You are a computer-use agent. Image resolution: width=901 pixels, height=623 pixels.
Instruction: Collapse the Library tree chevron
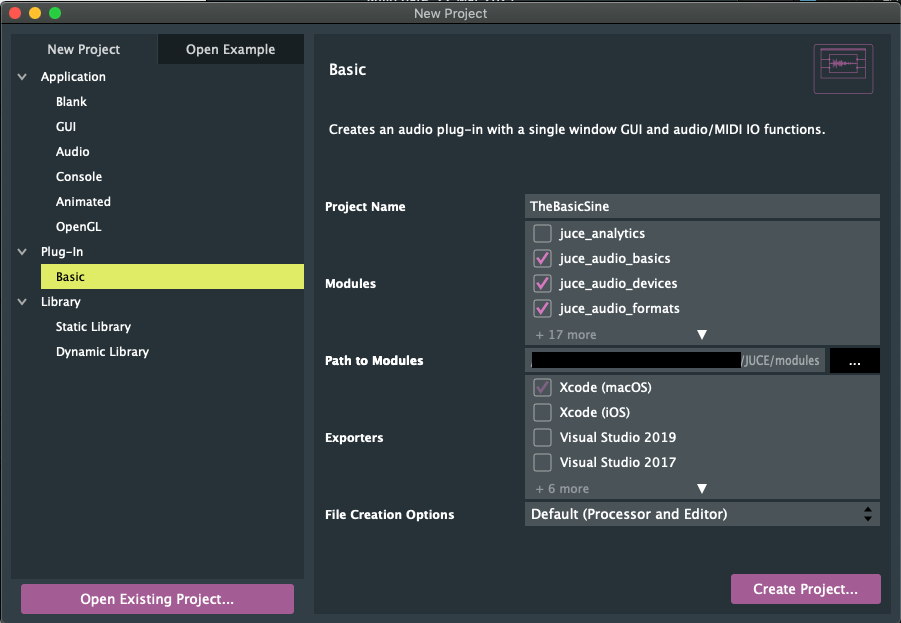tap(22, 302)
